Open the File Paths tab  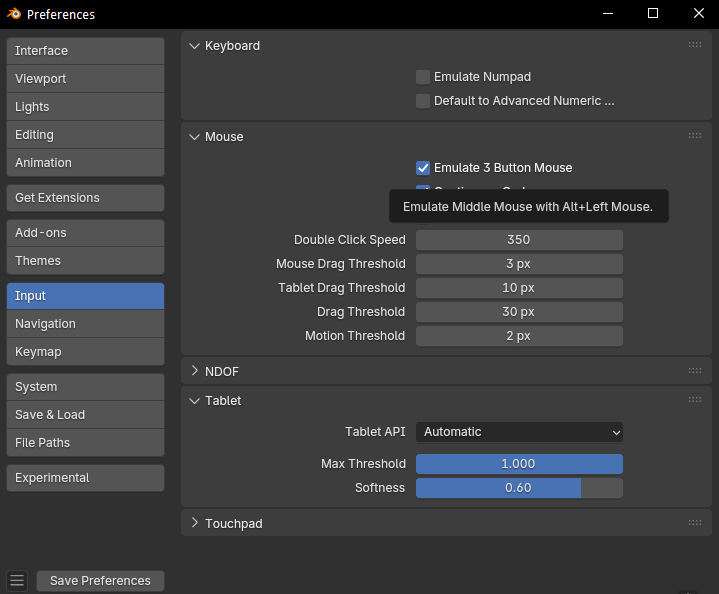click(85, 443)
